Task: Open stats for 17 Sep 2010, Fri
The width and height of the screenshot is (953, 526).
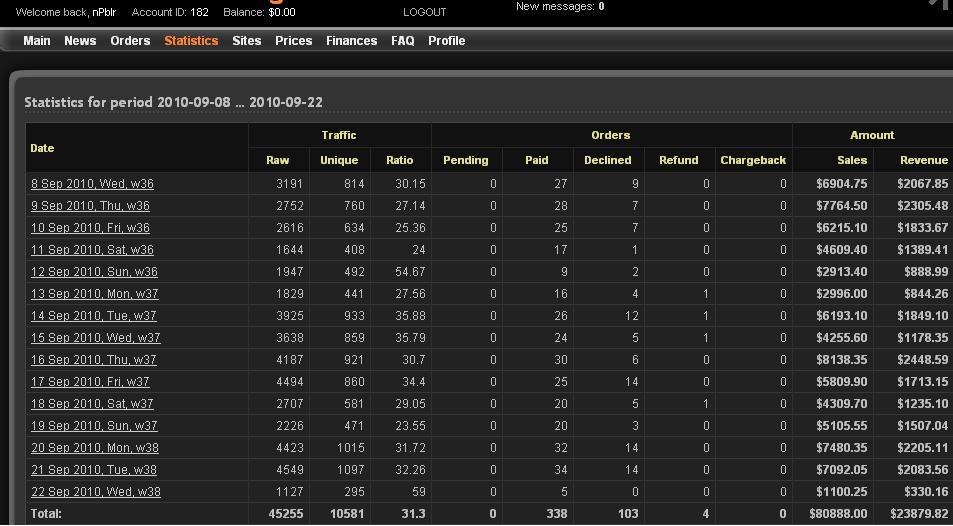Action: pos(90,381)
